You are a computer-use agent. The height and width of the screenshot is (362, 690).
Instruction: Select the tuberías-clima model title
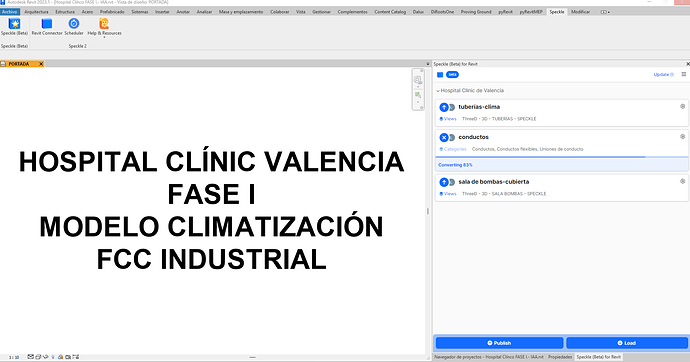479,107
